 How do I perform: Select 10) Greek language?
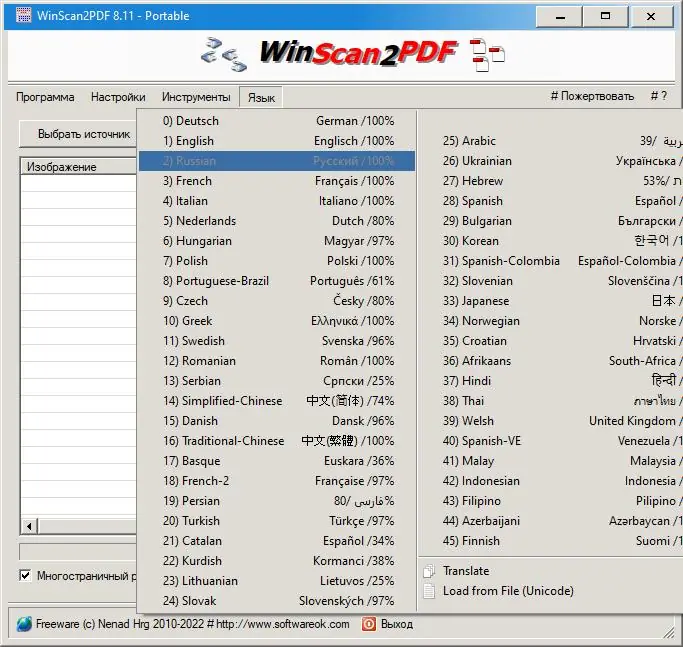coord(277,321)
